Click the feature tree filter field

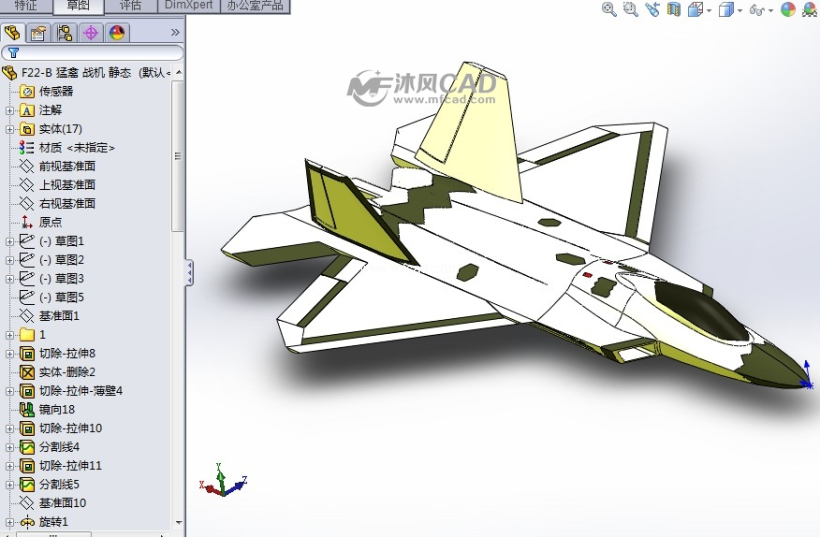tap(93, 52)
